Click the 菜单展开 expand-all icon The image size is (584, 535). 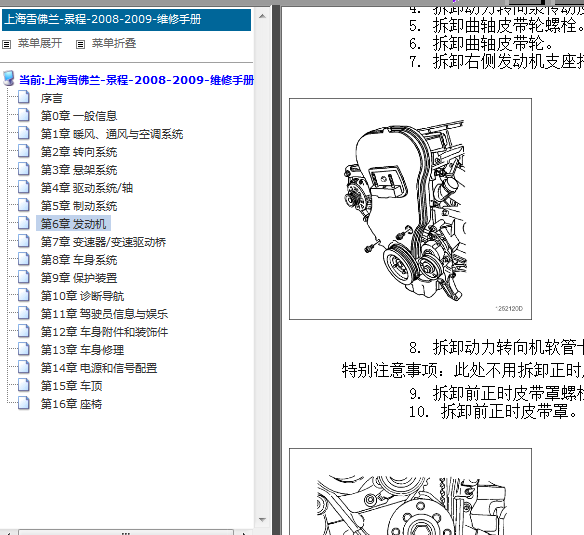click(6, 45)
